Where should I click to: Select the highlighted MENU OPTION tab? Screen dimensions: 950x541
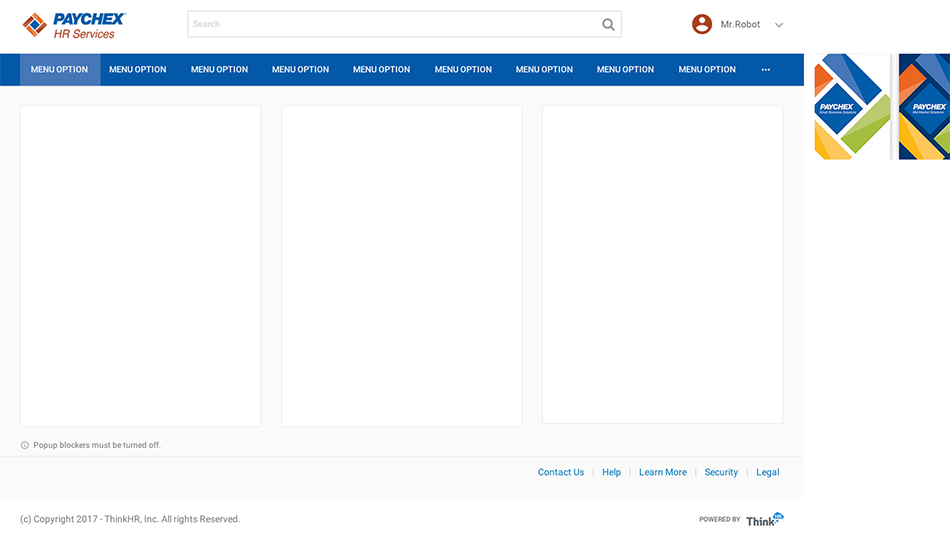59,70
